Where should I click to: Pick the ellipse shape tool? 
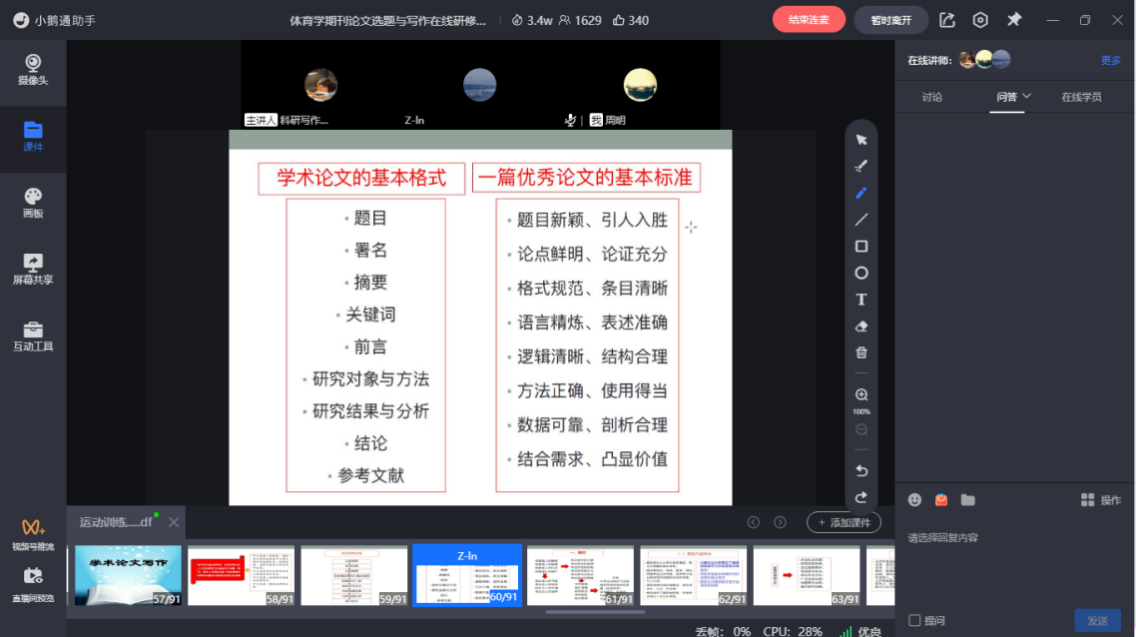tap(861, 273)
